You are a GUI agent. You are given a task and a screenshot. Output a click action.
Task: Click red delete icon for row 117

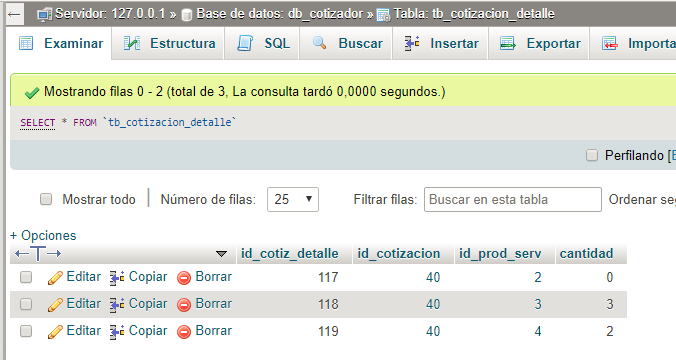pos(184,278)
